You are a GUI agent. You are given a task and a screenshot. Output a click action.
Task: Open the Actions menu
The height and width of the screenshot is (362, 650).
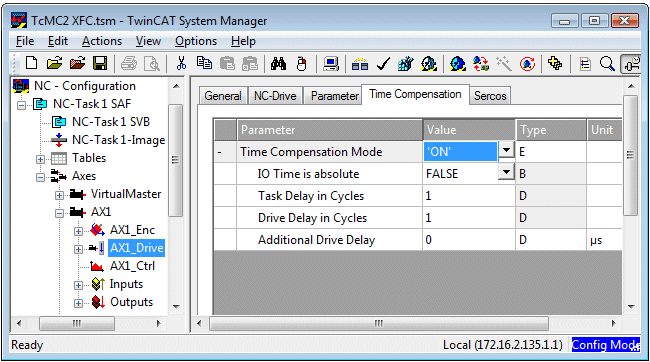[x=102, y=41]
